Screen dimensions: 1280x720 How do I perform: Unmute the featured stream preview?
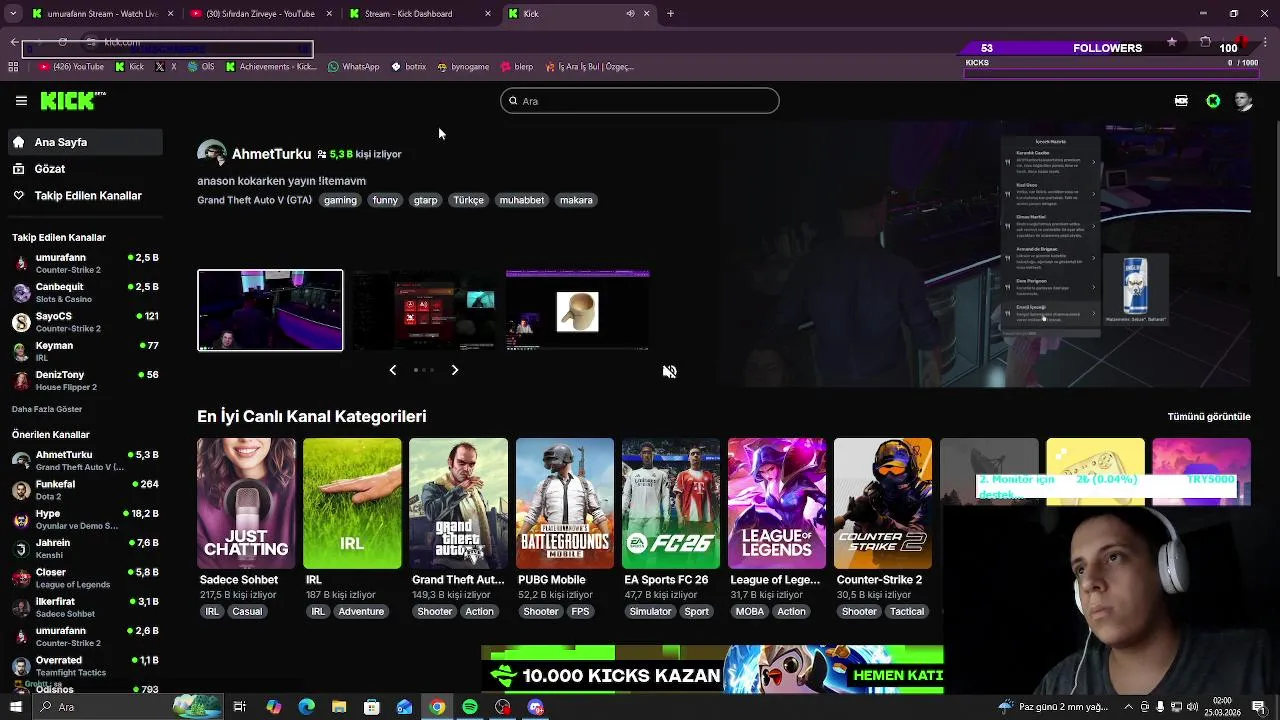(670, 371)
